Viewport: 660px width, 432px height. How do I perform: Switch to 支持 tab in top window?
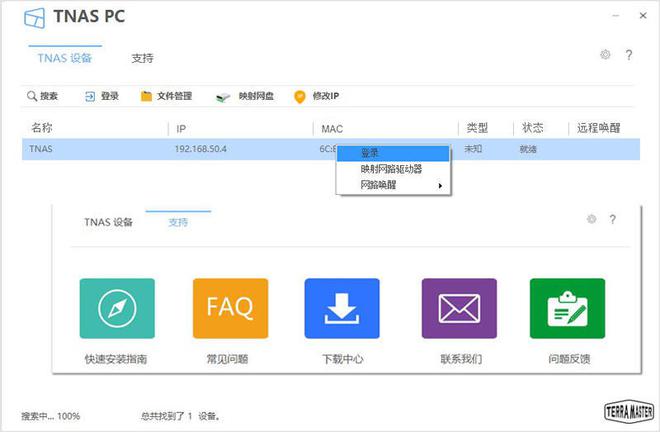142,58
